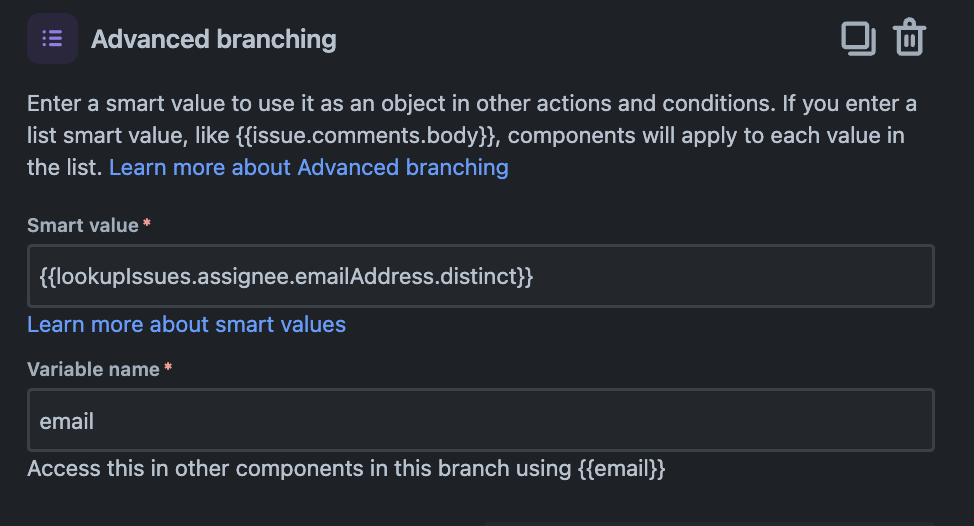Image resolution: width=974 pixels, height=526 pixels.
Task: Focus the Smart value input field
Action: click(481, 276)
